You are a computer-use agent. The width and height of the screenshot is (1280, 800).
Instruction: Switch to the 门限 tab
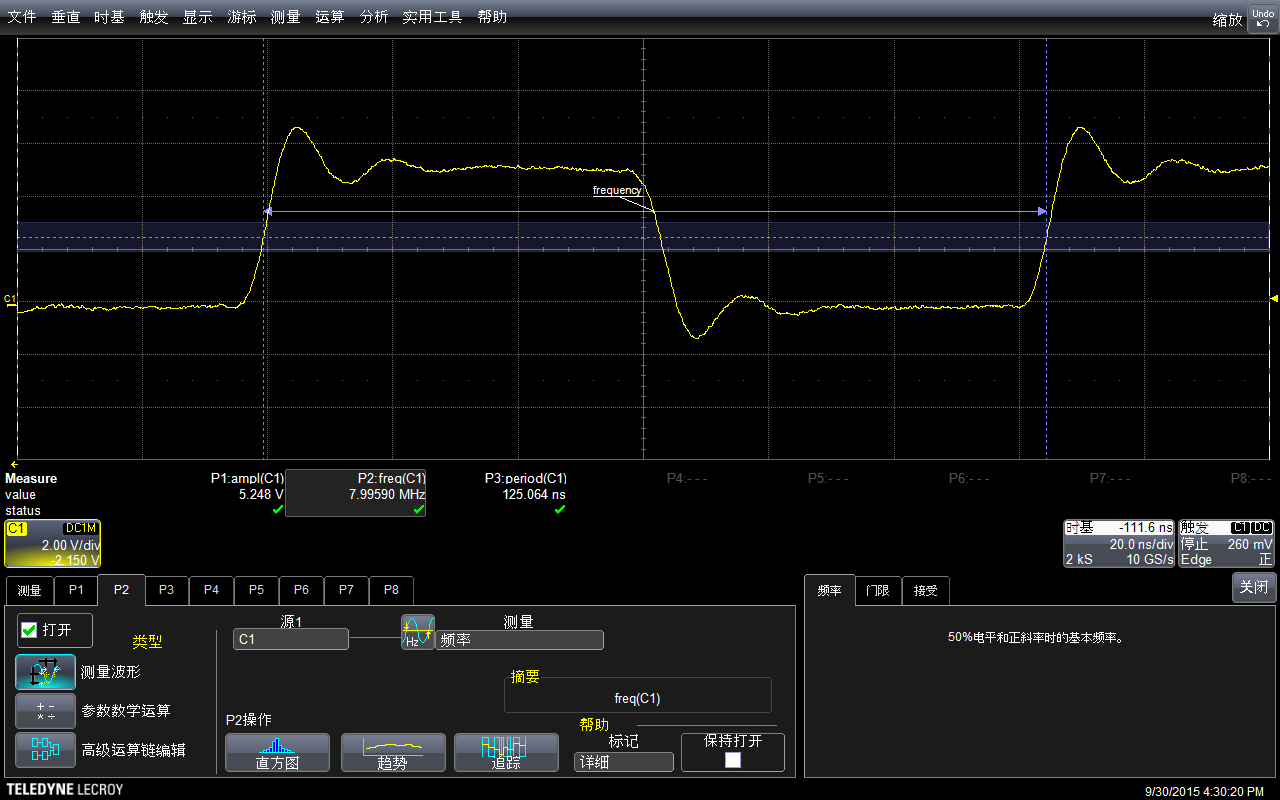[877, 590]
